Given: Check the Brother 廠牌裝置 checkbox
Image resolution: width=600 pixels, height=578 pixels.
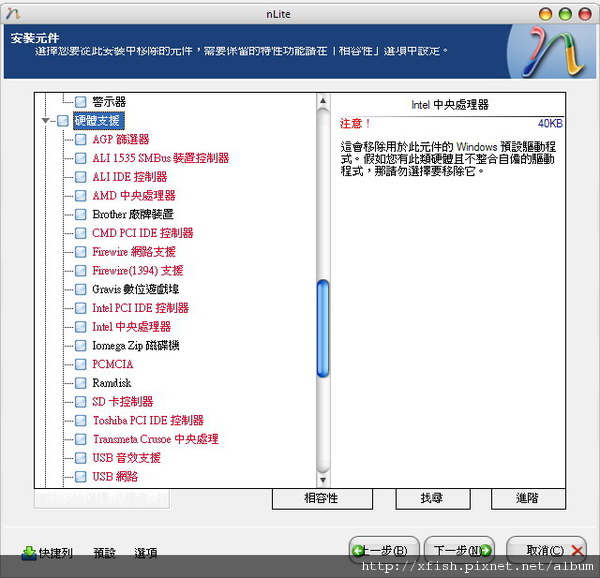Looking at the screenshot, I should tap(80, 214).
